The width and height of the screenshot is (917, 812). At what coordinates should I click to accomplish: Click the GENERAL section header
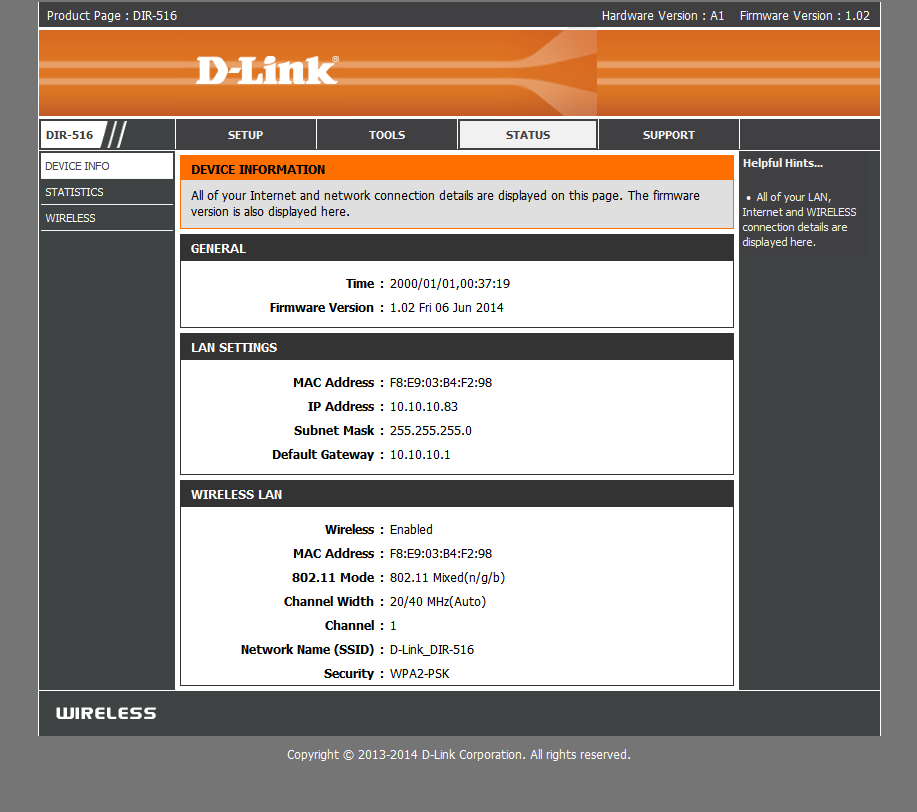pyautogui.click(x=457, y=248)
